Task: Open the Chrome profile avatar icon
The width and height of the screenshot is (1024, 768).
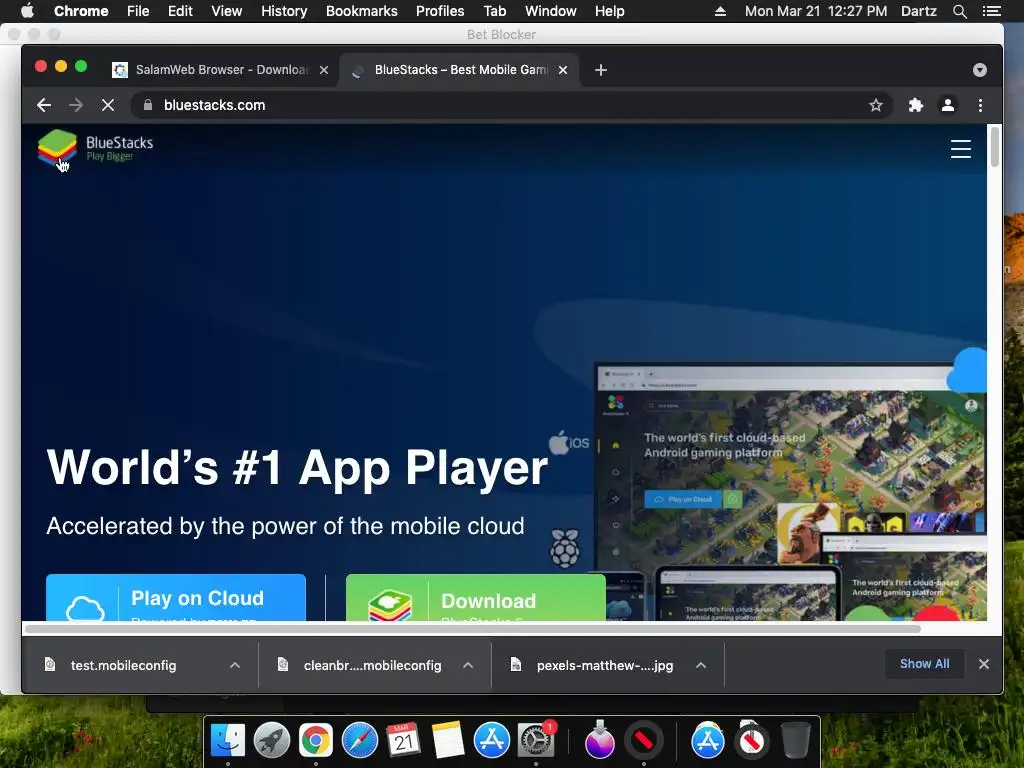Action: (948, 105)
